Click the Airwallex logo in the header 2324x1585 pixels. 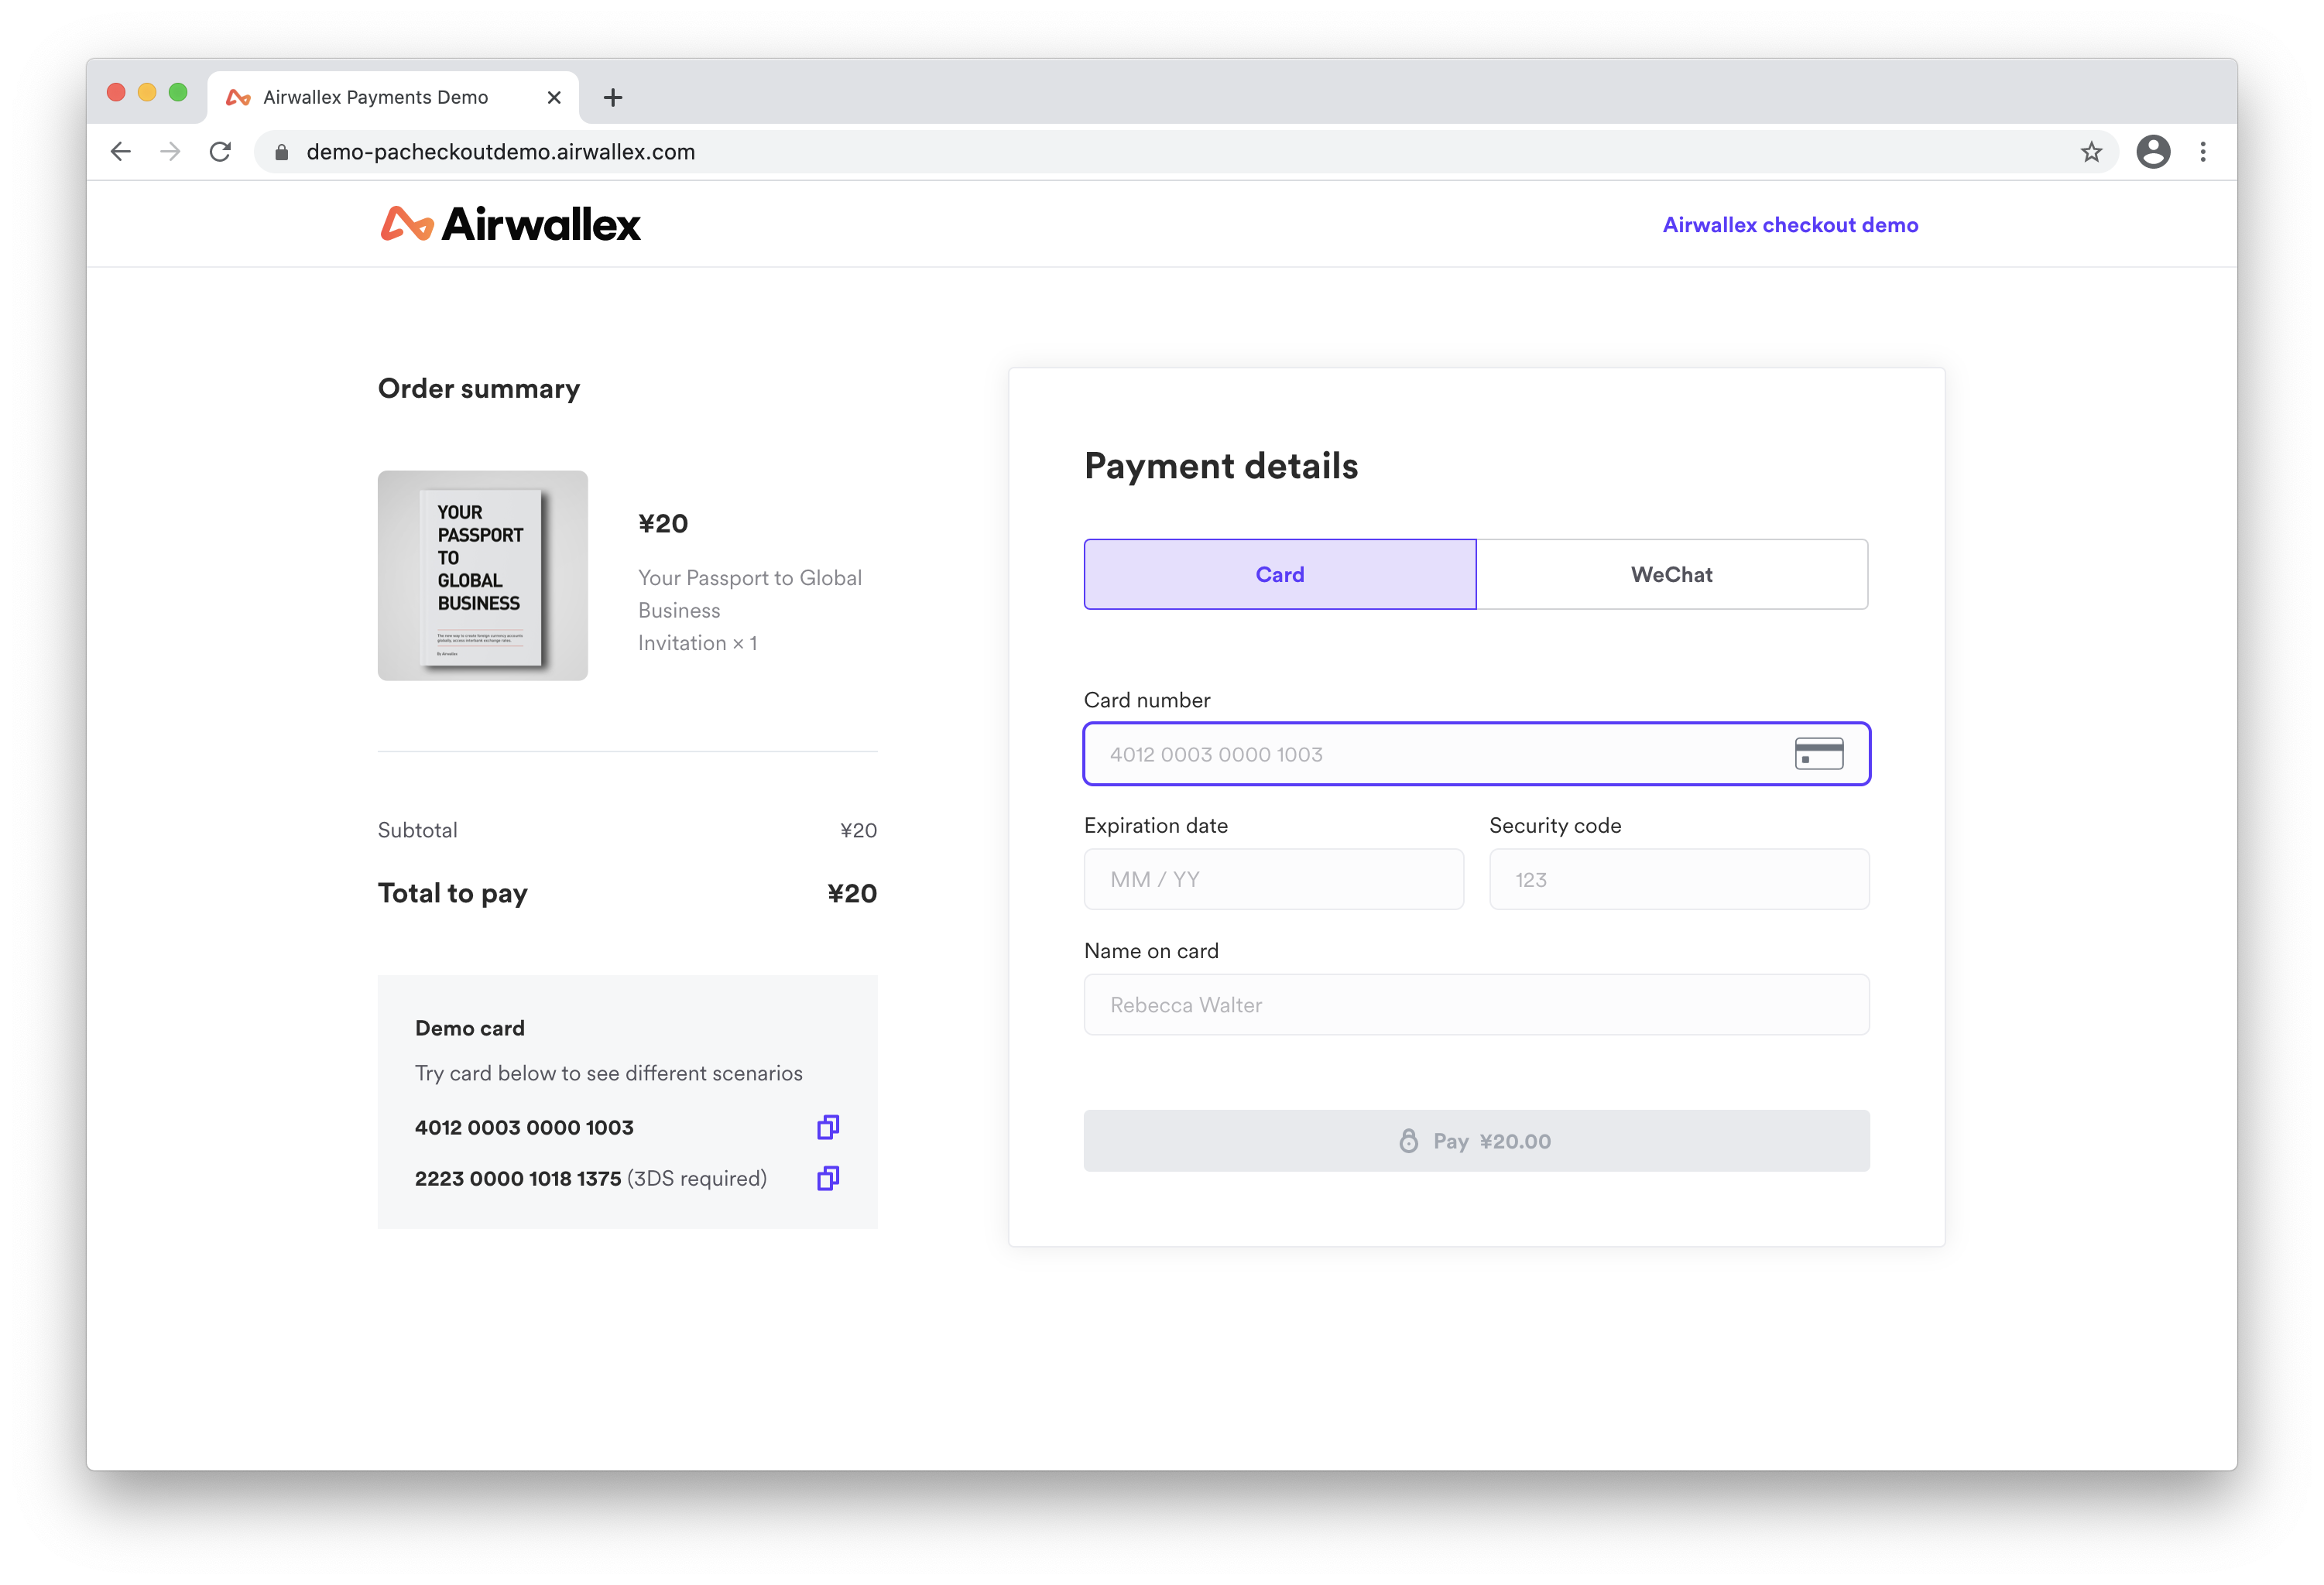pyautogui.click(x=510, y=224)
